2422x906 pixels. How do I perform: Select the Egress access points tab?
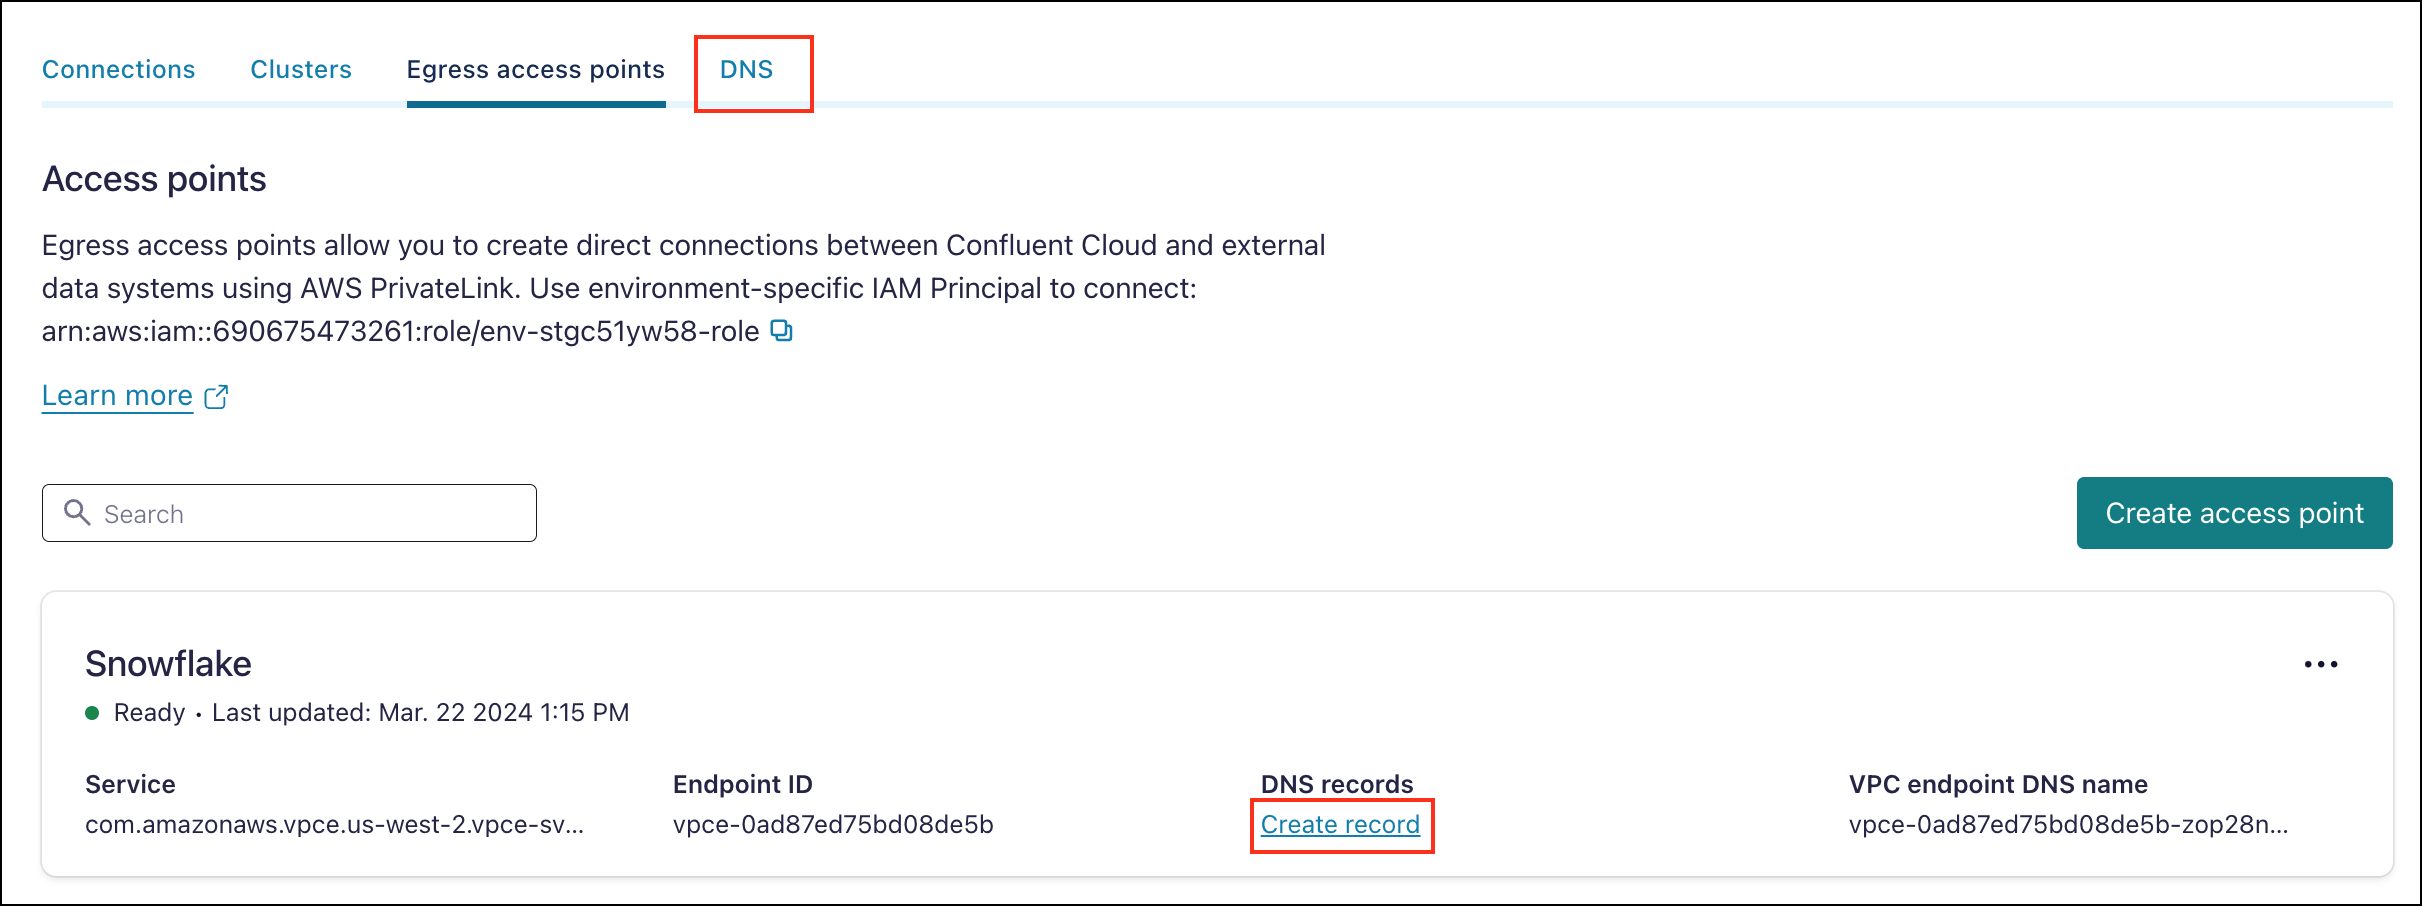click(536, 69)
